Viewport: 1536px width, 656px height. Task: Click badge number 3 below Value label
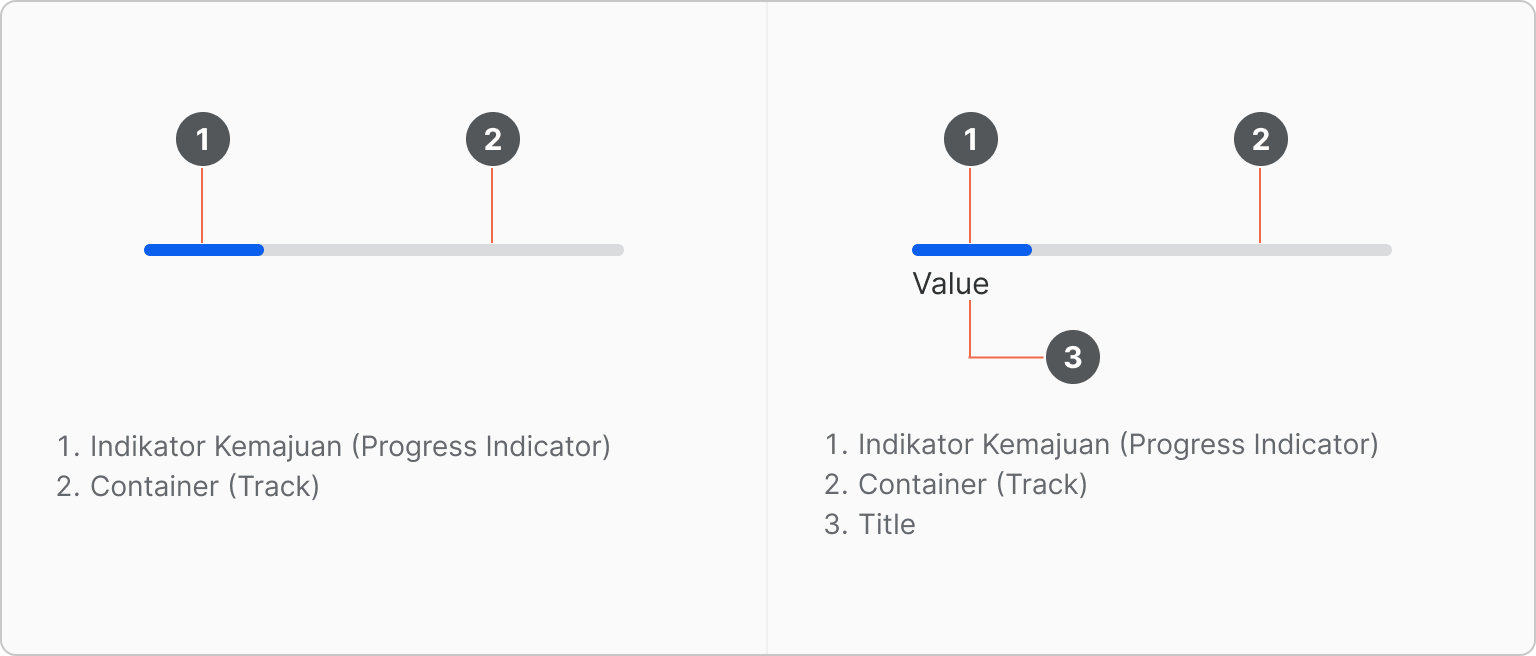click(x=1073, y=357)
